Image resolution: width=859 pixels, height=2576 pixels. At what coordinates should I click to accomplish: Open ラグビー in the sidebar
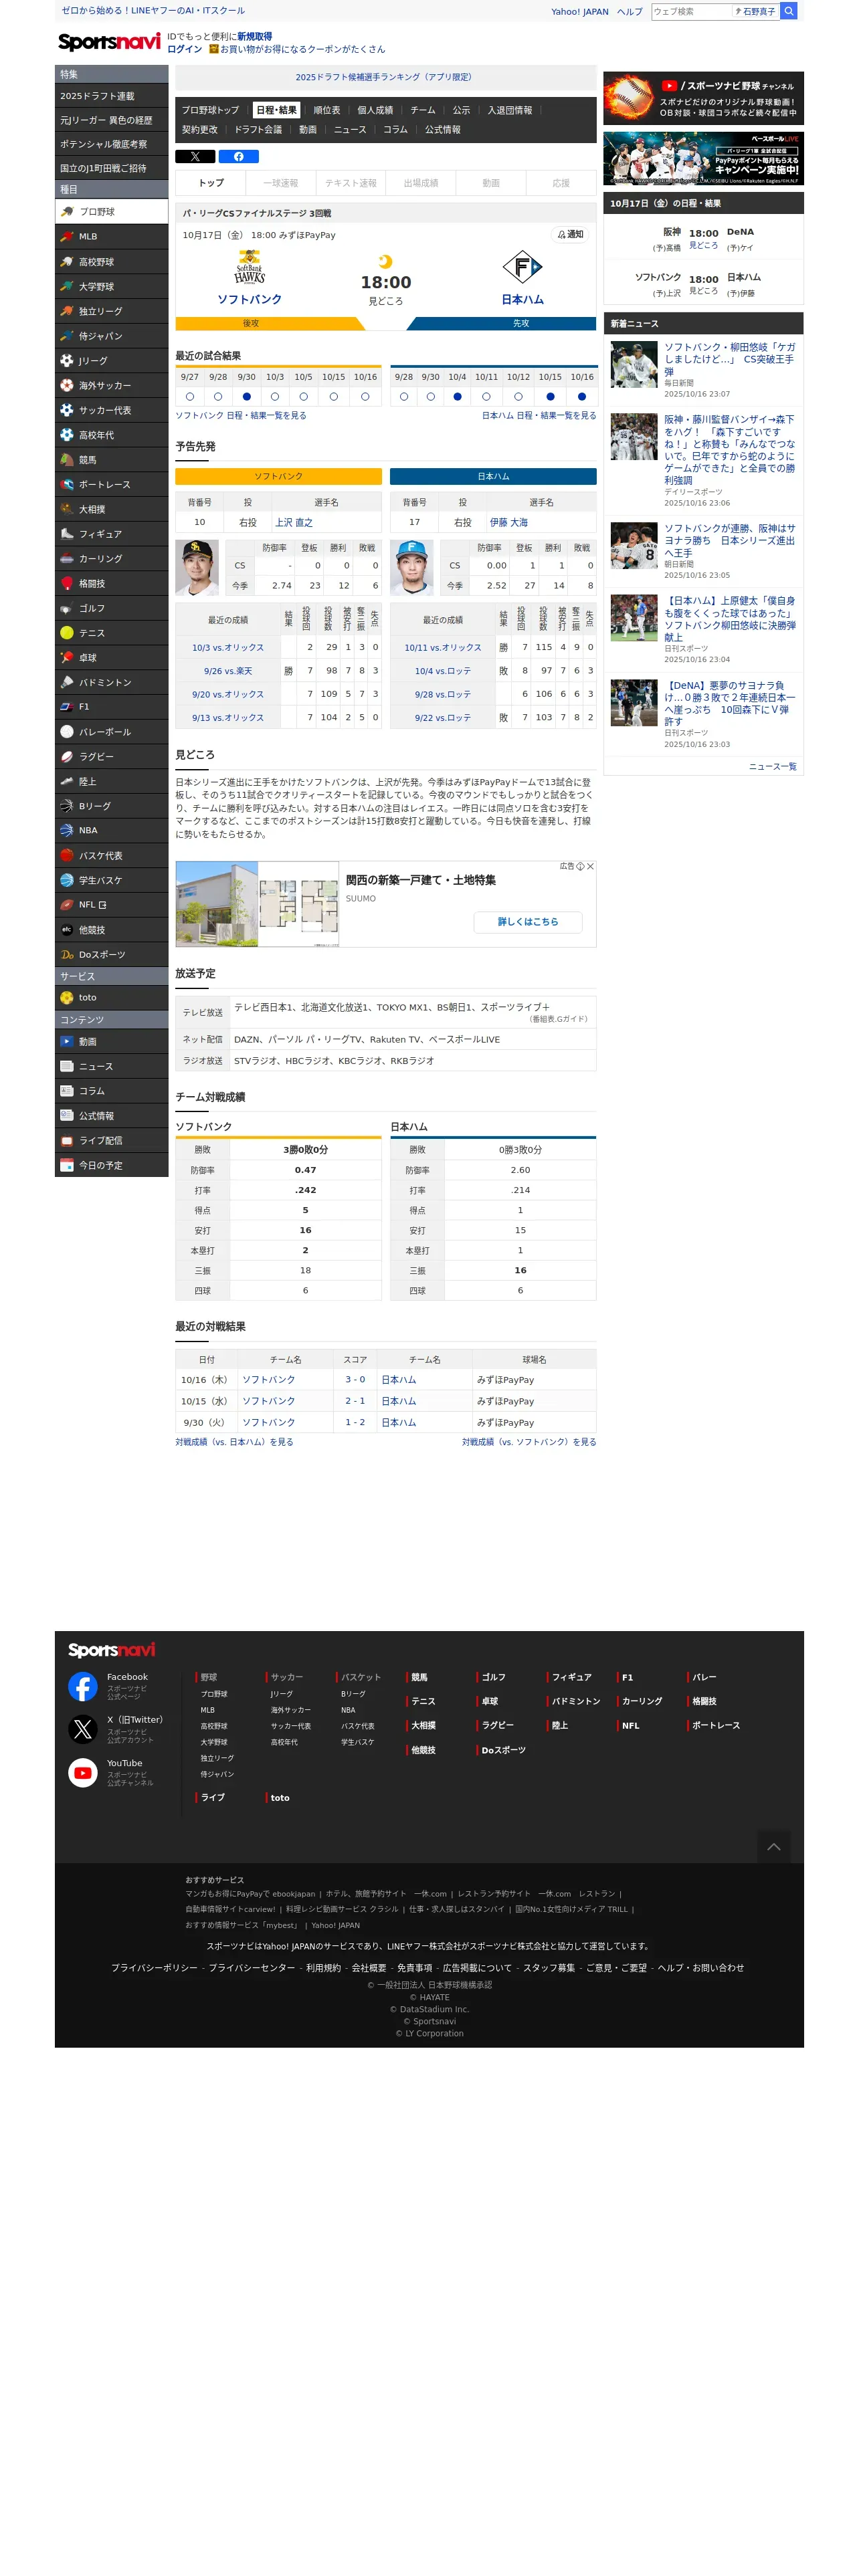point(111,757)
